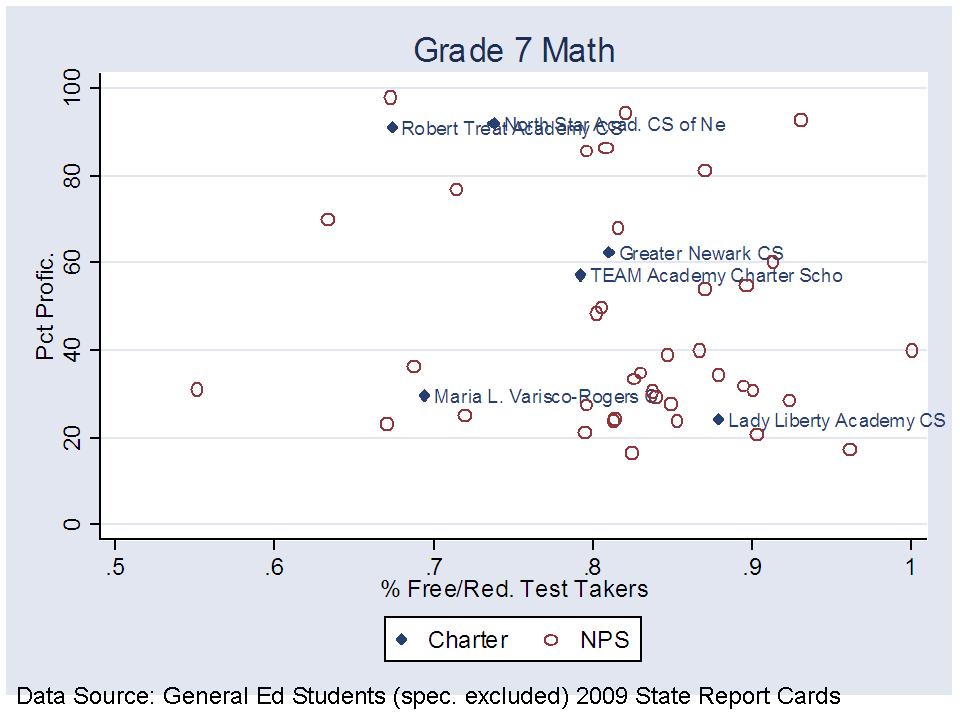Click the Greater Newark CS diamond point

609,252
